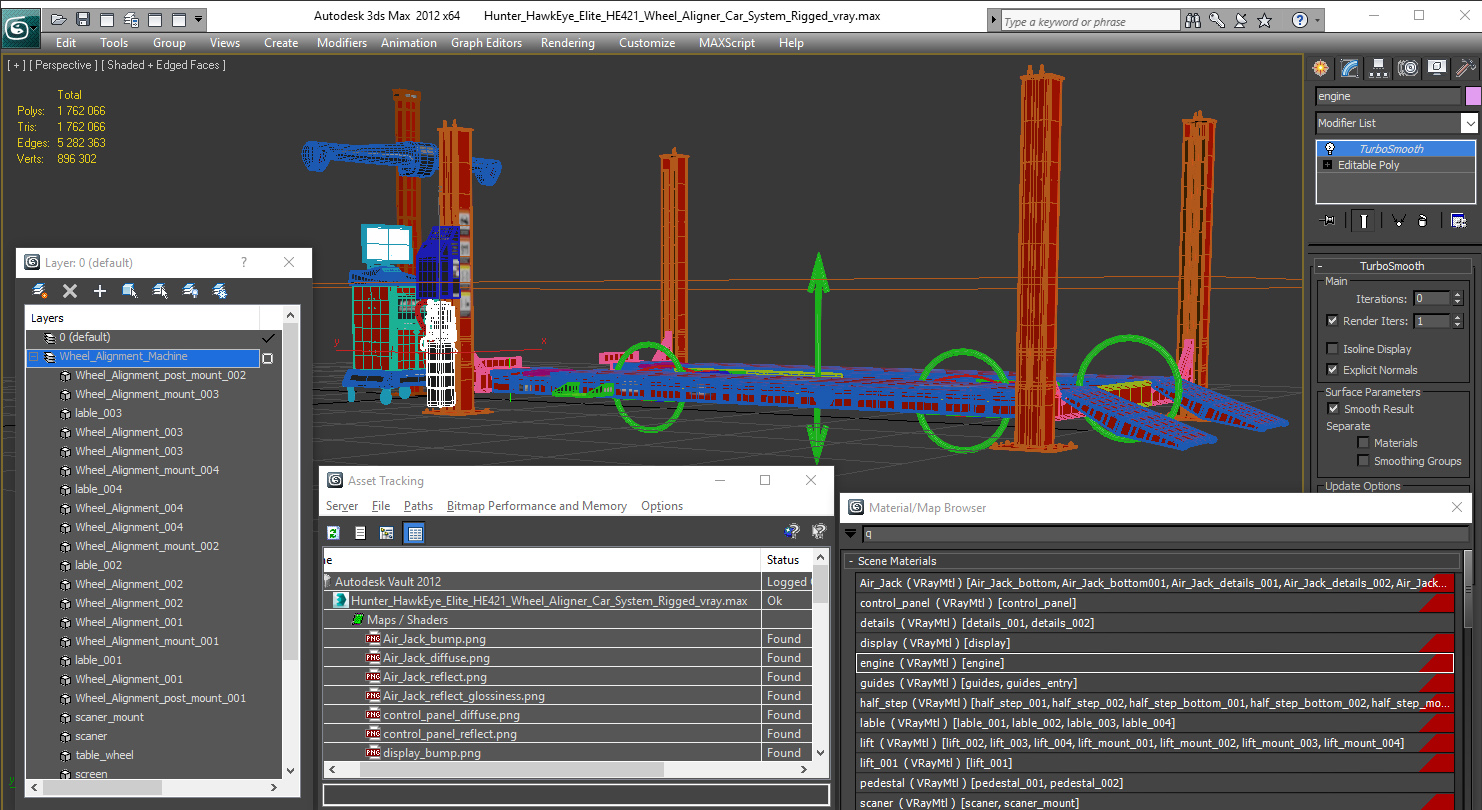The width and height of the screenshot is (1482, 810).
Task: Click the Pin Stack icon
Action: tap(1327, 220)
